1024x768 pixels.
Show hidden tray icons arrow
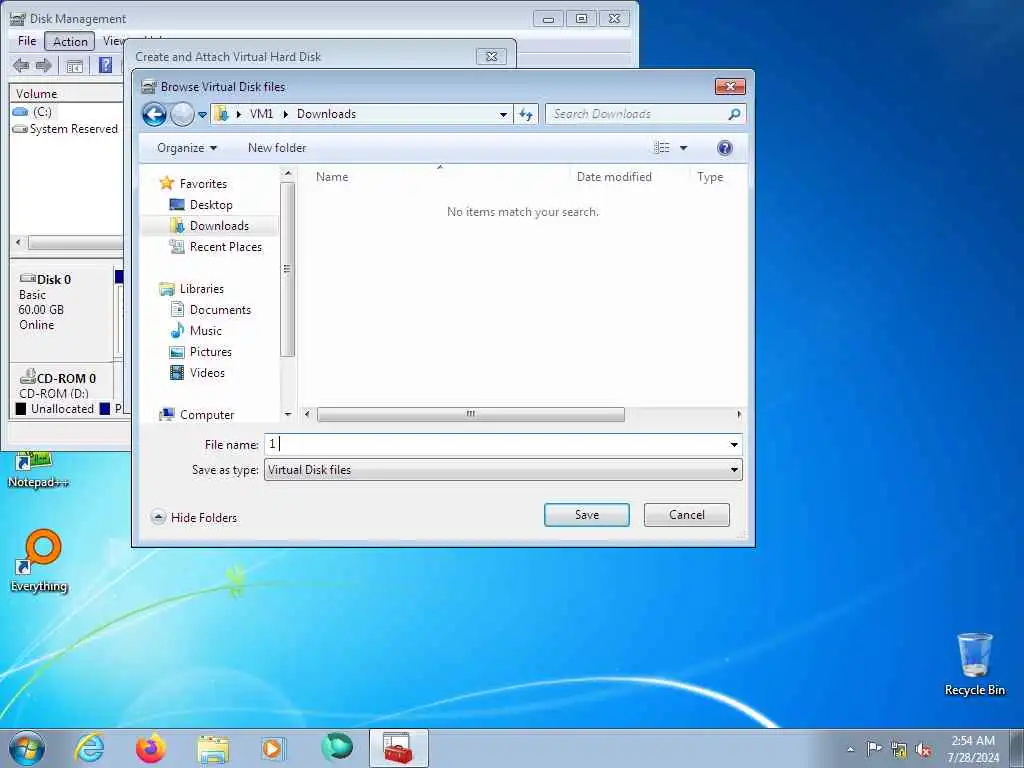pos(850,750)
